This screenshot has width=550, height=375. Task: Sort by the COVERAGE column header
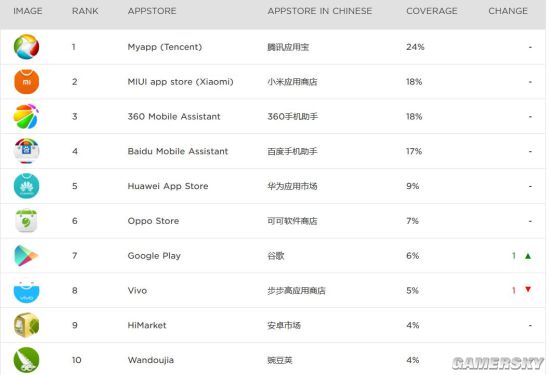click(x=432, y=11)
